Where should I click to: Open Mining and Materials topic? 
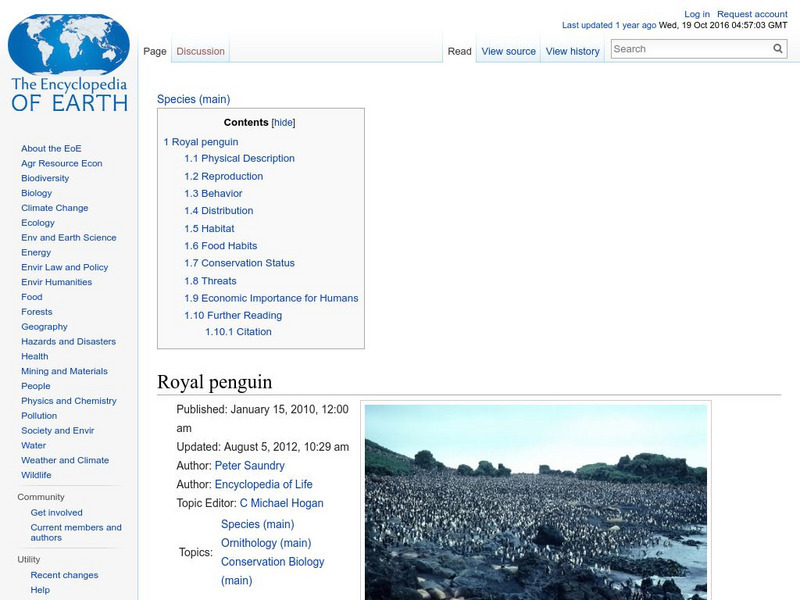click(64, 371)
